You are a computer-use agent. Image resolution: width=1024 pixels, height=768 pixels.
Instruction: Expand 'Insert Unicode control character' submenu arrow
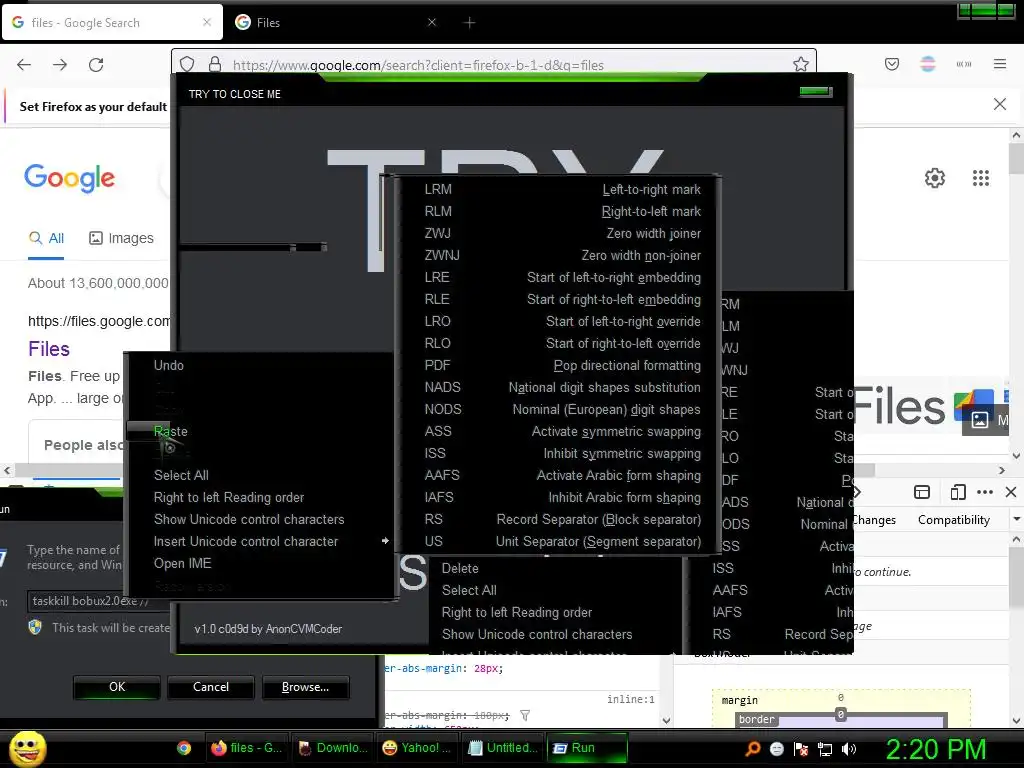tap(385, 541)
